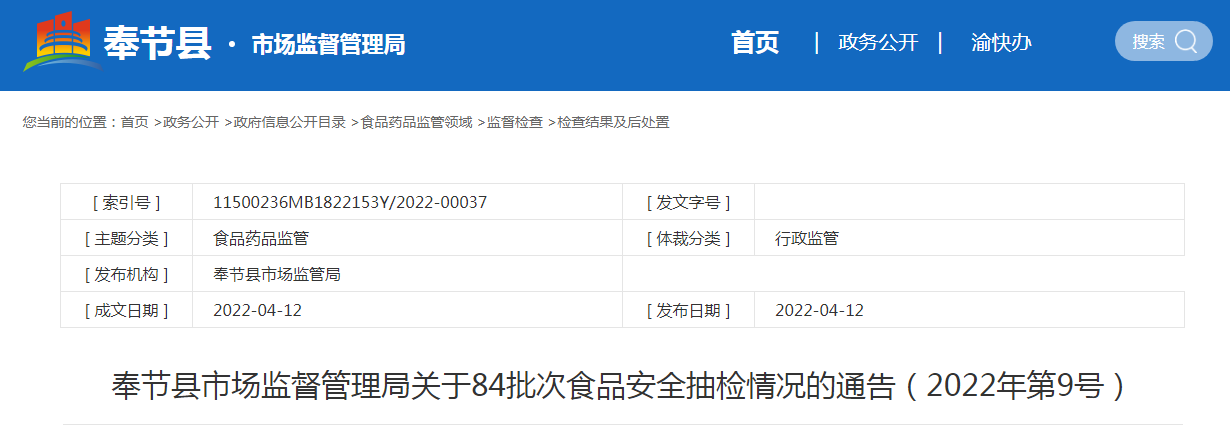The width and height of the screenshot is (1230, 435).
Task: Select 食品药品监管领域 breadcrumb link
Action: point(416,122)
